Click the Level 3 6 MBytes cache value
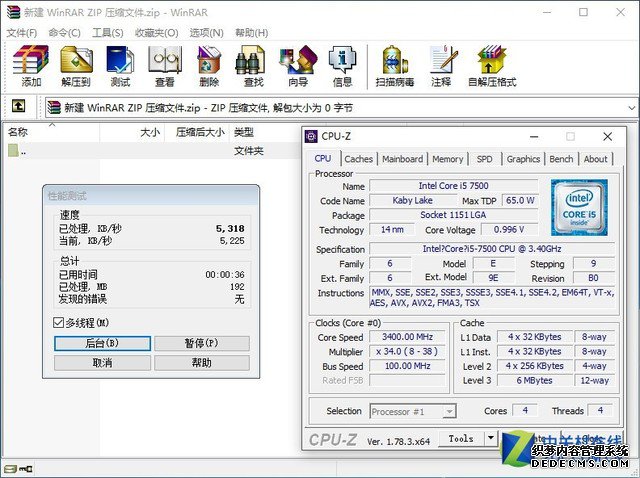The width and height of the screenshot is (640, 478). (x=534, y=380)
